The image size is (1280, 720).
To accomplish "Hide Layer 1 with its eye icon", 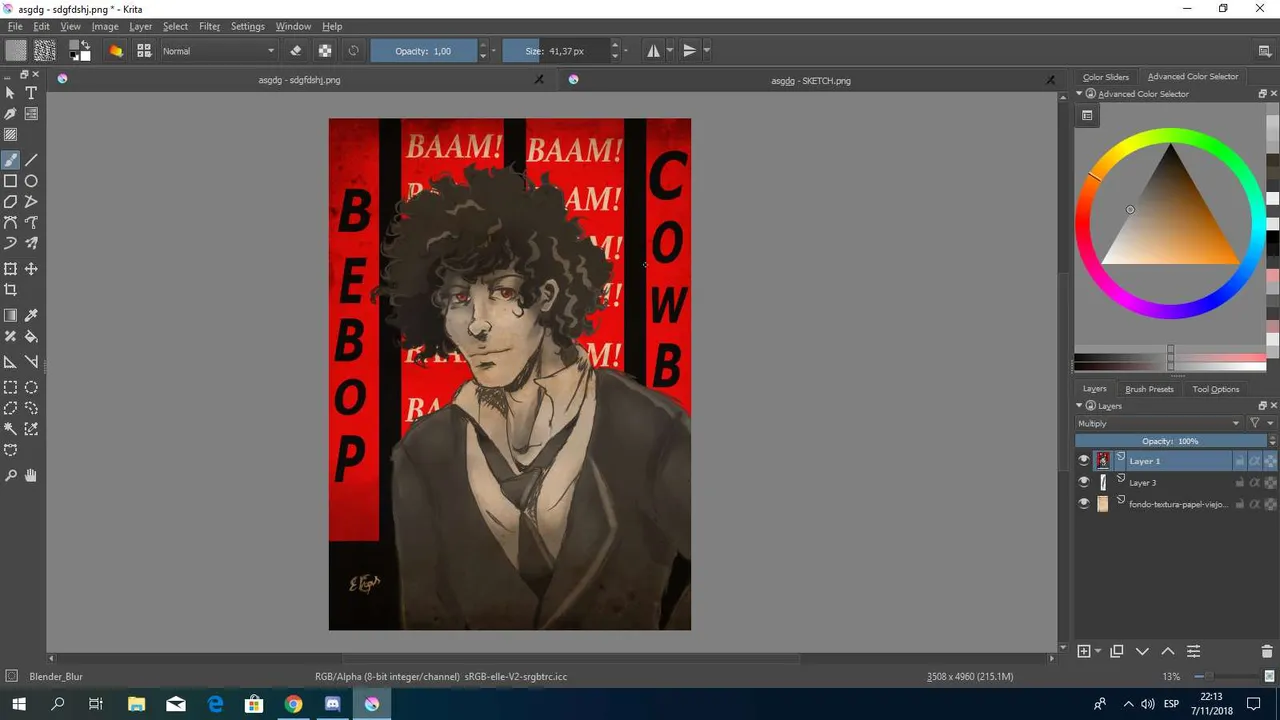I will [1083, 461].
